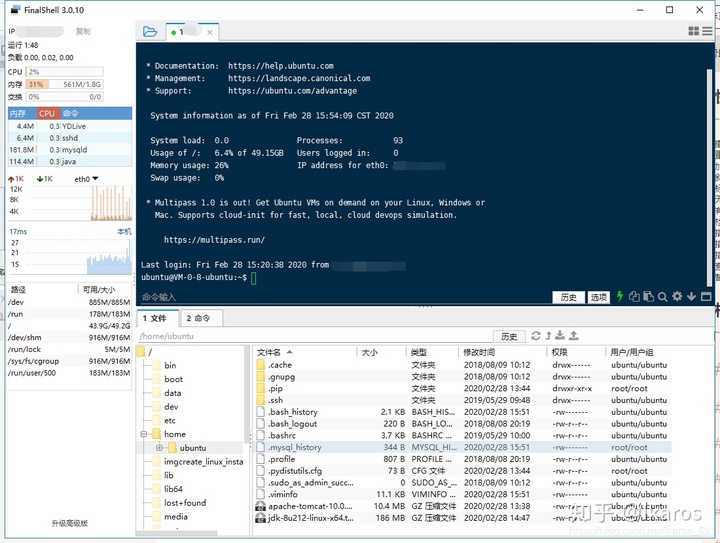Viewport: 720px width, 543px height.
Task: Click the terminal vertical scrollbar
Action: pyautogui.click(x=709, y=177)
